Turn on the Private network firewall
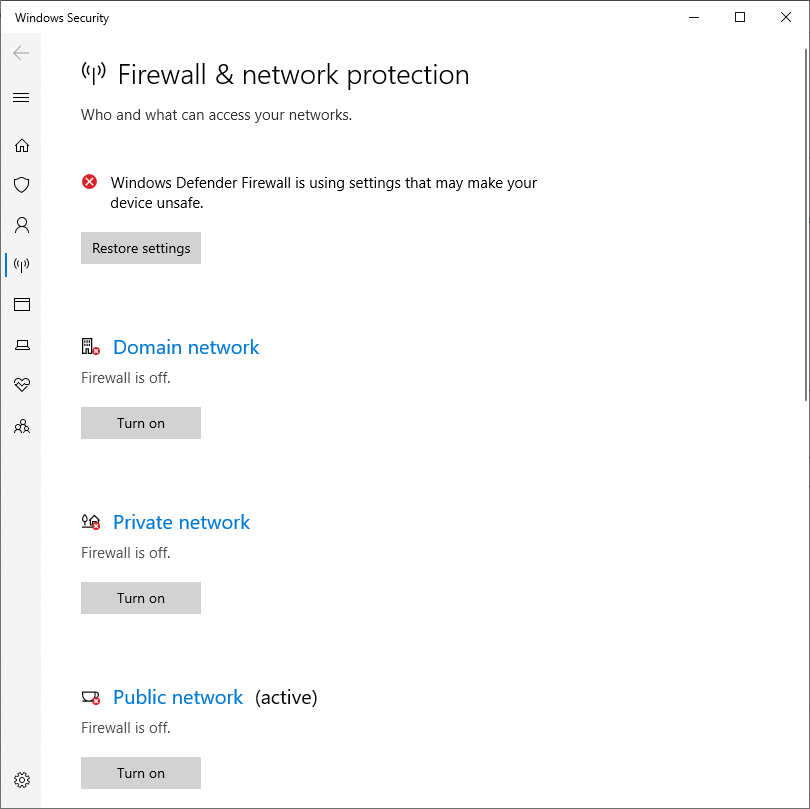Viewport: 810px width, 809px height. point(141,598)
